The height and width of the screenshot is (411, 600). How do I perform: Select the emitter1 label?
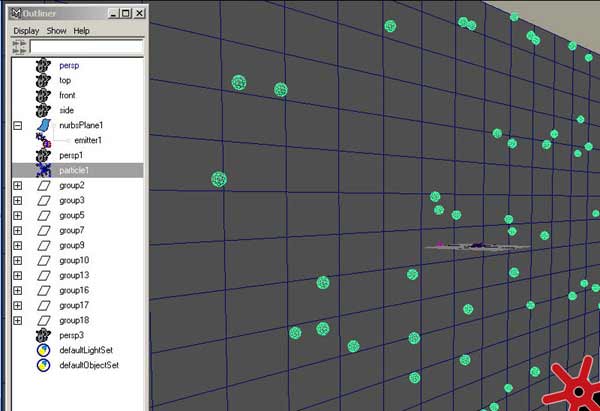(x=88, y=140)
